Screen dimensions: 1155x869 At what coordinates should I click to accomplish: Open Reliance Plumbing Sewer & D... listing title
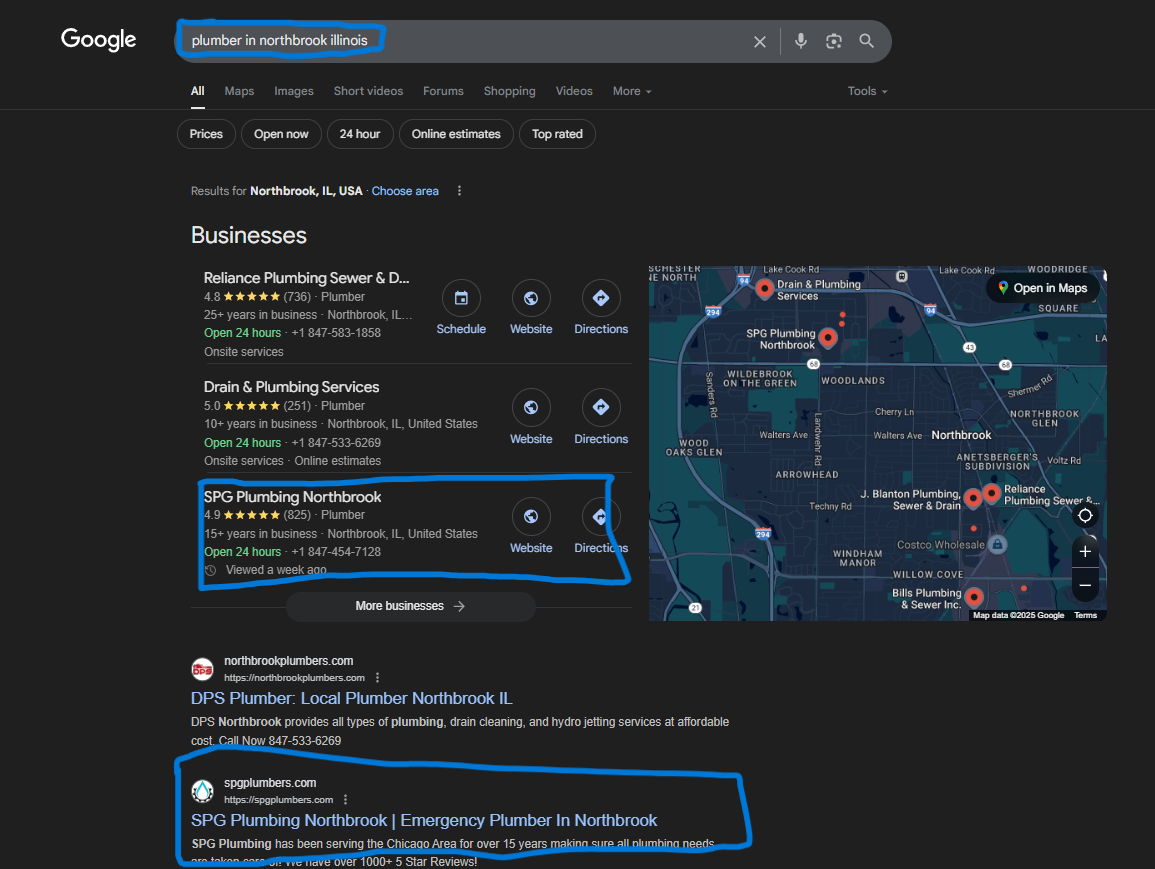click(306, 278)
